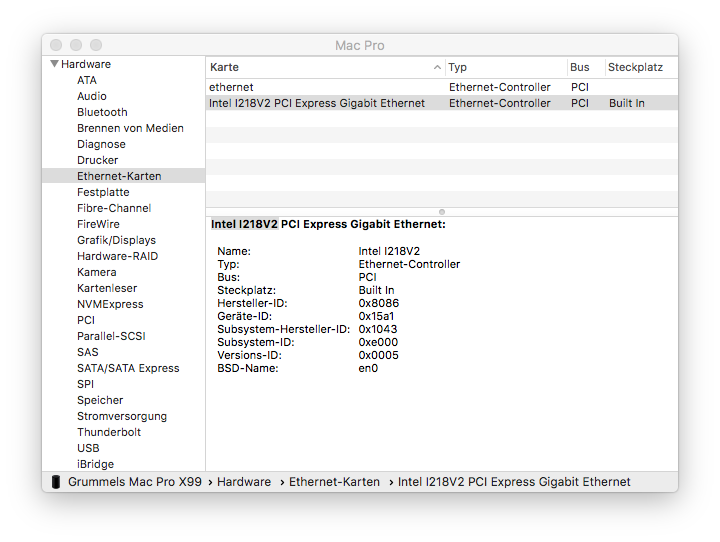Select NVMExpress entry

tap(110, 304)
